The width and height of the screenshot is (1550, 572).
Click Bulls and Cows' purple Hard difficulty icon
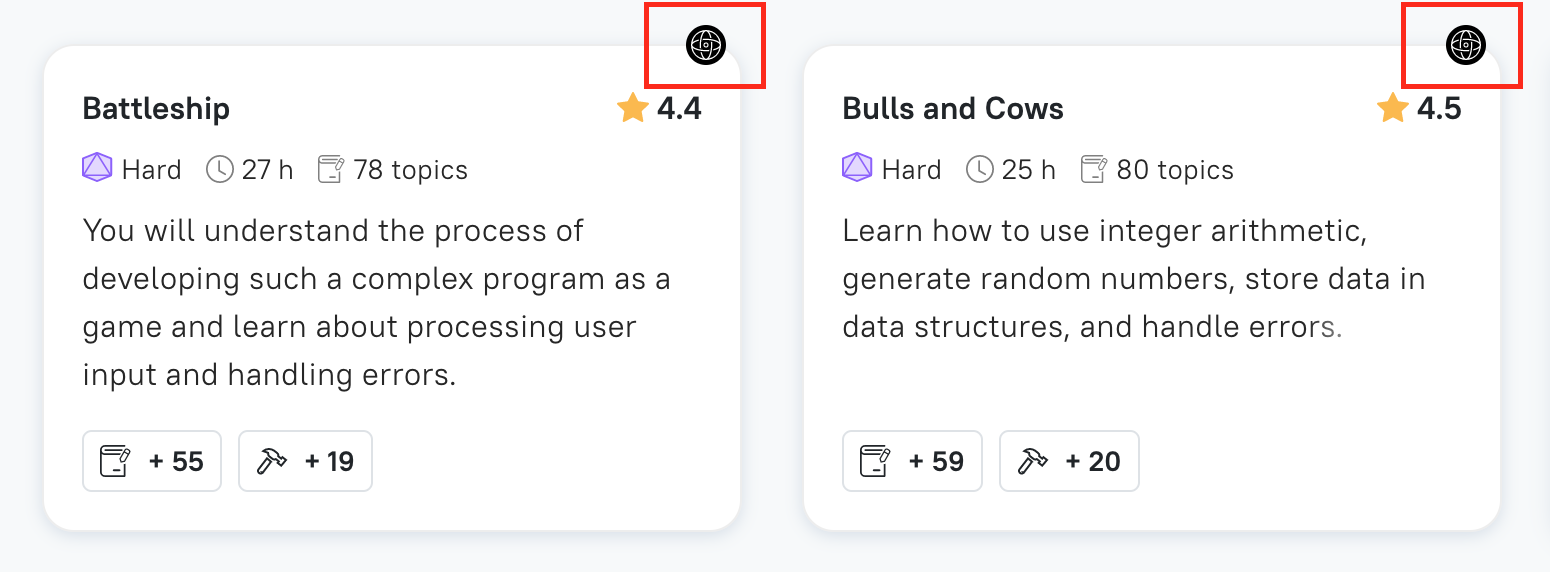coord(857,168)
